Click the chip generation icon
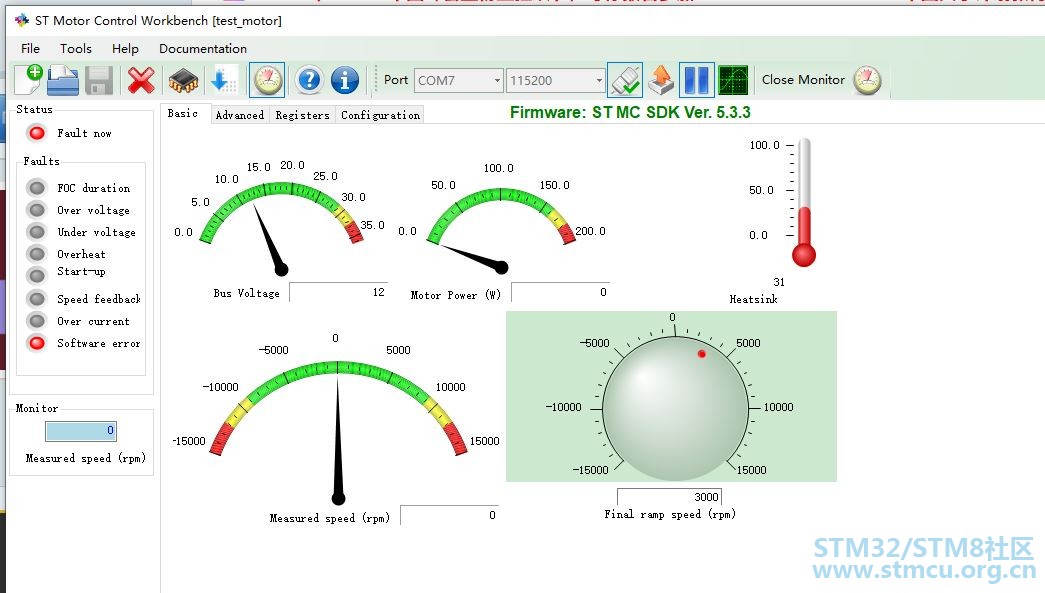Viewport: 1045px width, 593px height. tap(183, 81)
